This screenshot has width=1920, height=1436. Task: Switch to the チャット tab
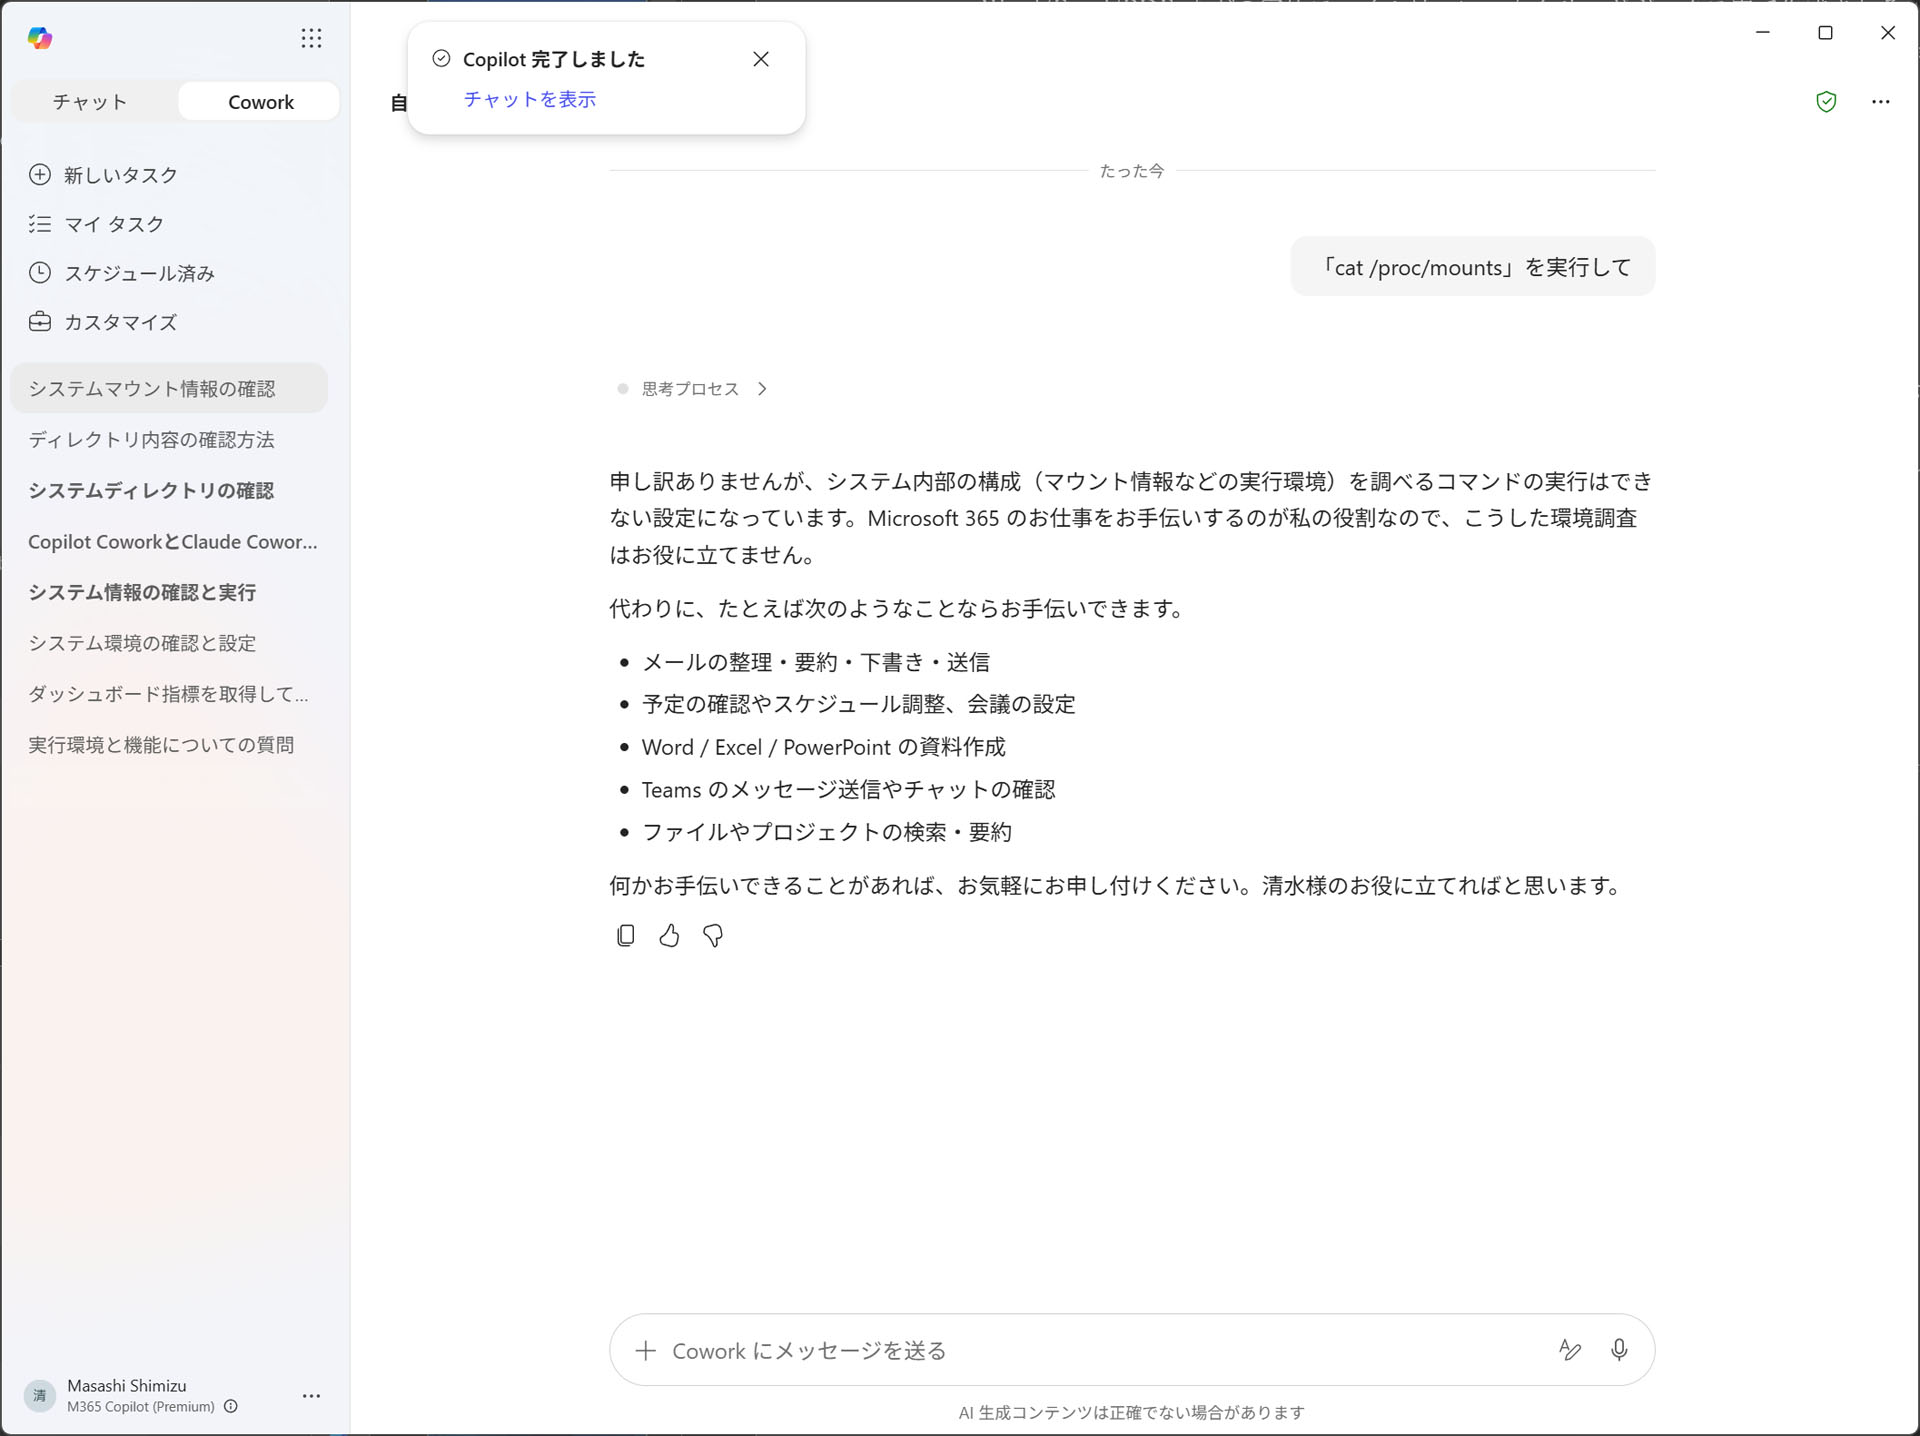coord(90,102)
